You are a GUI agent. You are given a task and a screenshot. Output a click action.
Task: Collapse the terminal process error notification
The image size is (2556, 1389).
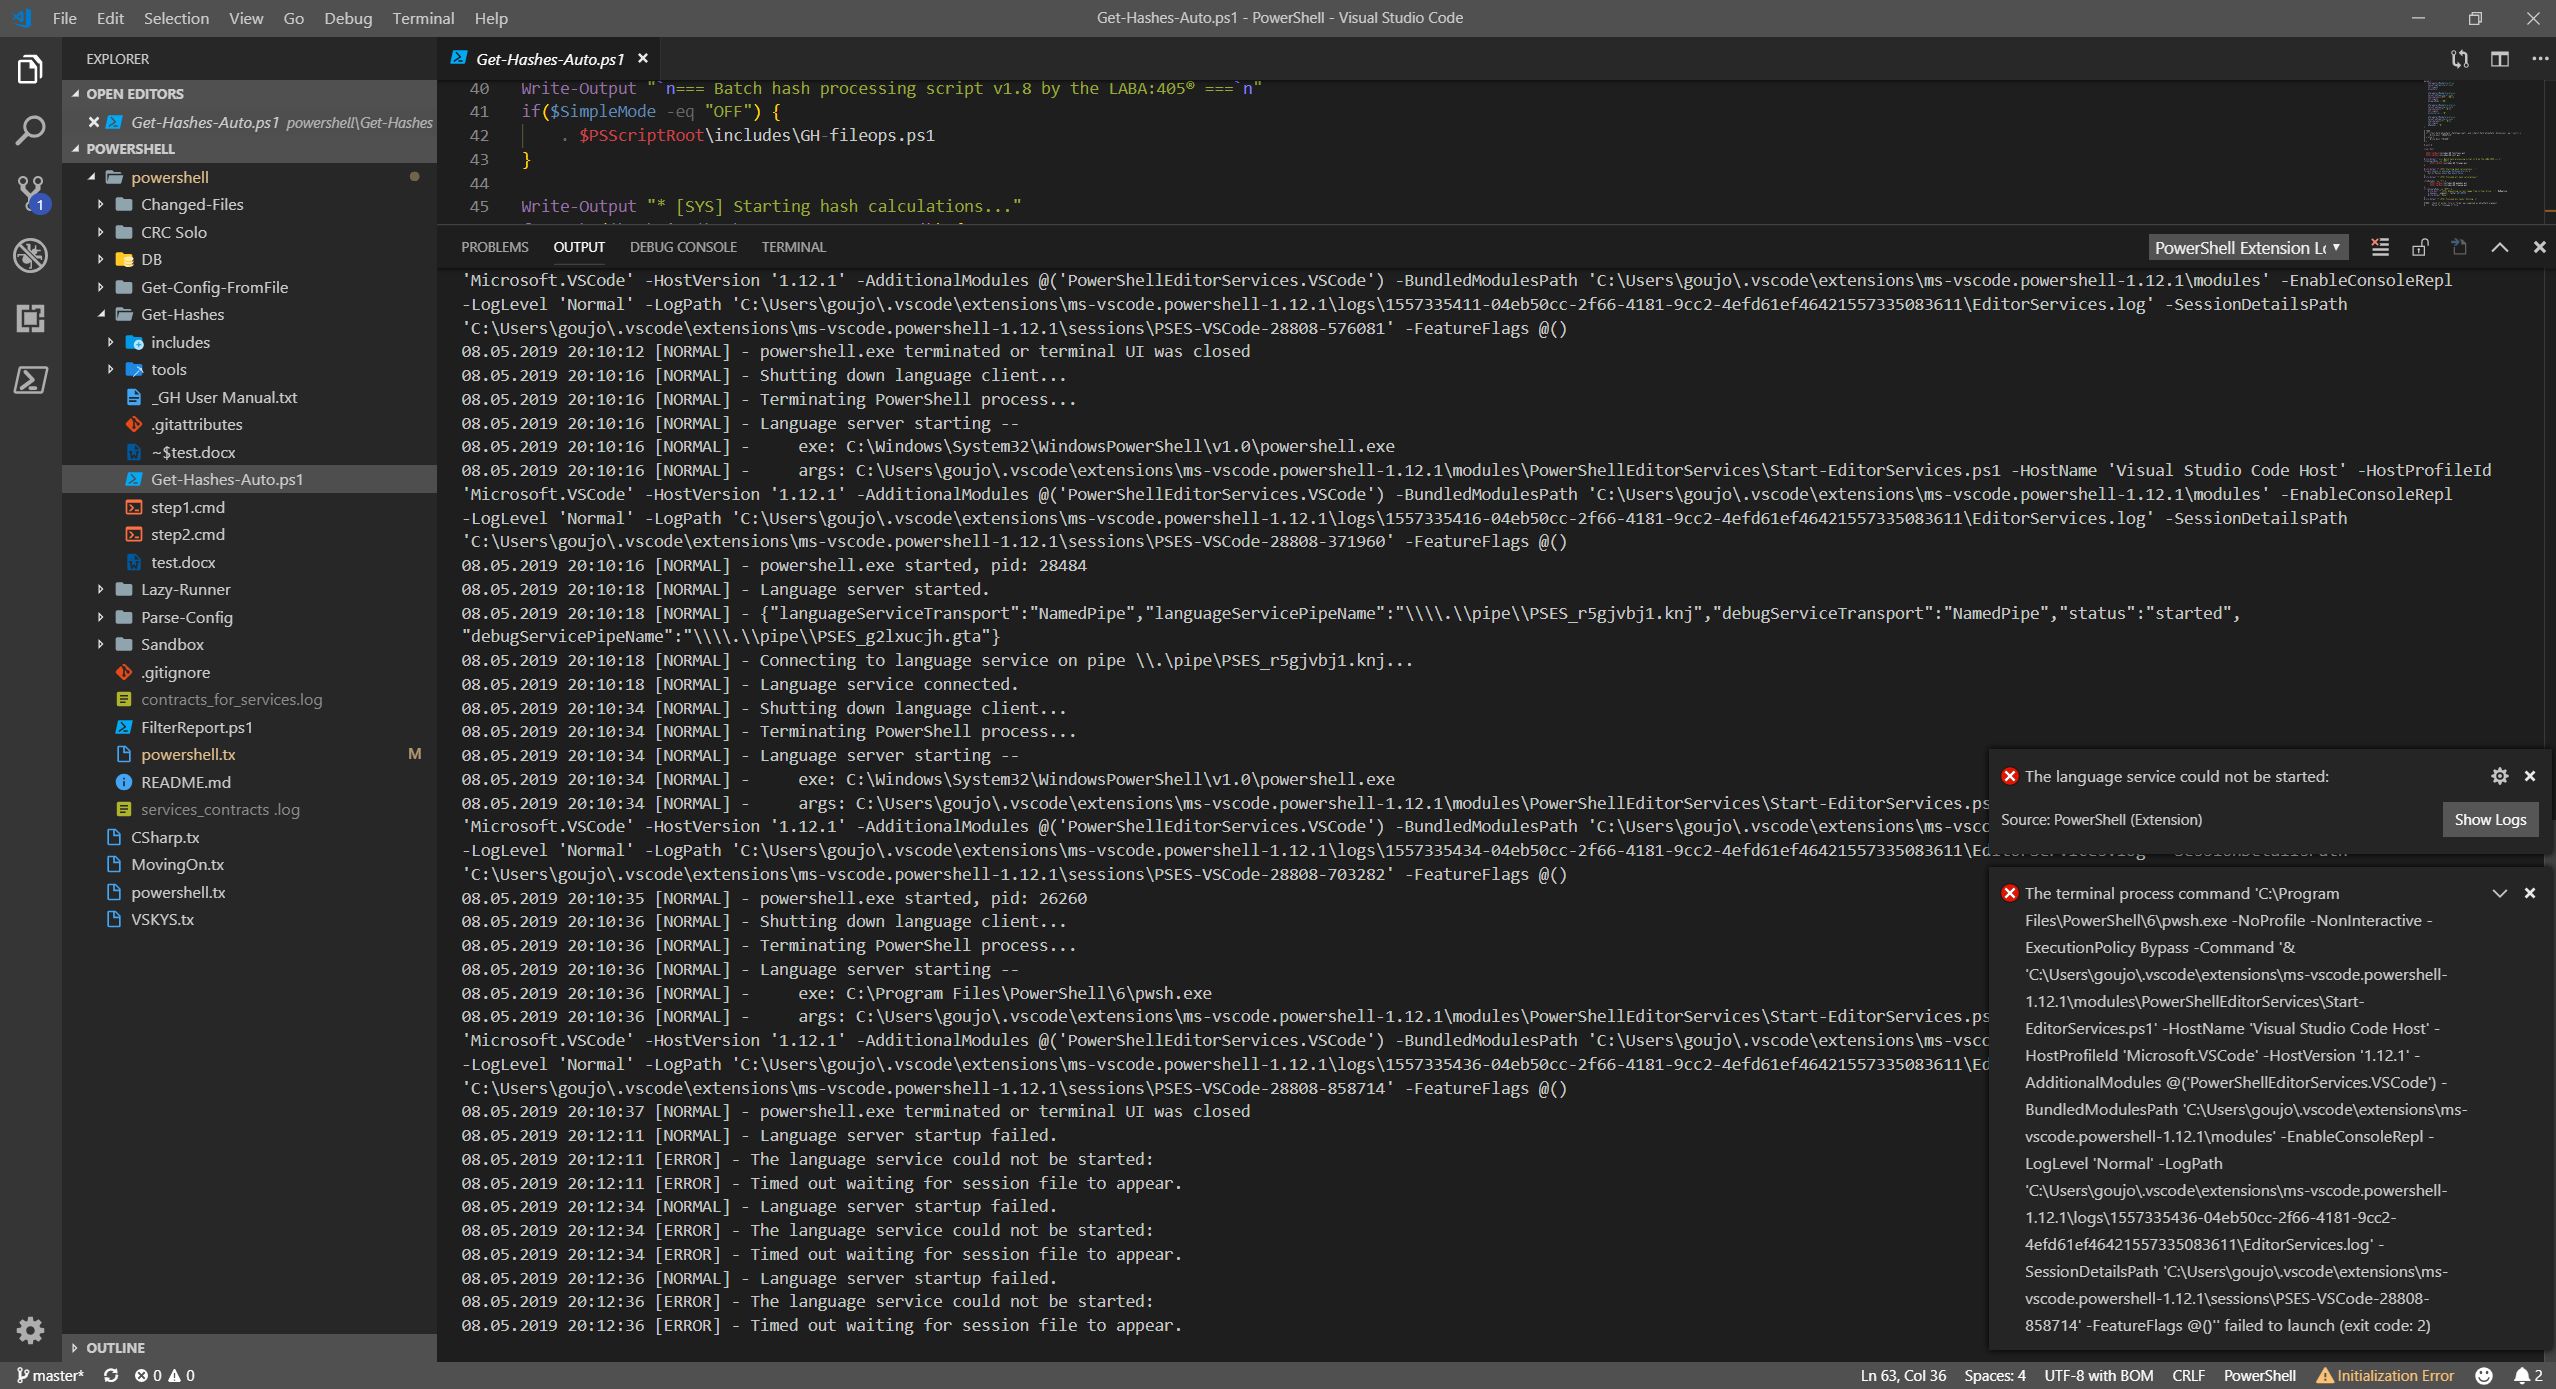(x=2499, y=893)
